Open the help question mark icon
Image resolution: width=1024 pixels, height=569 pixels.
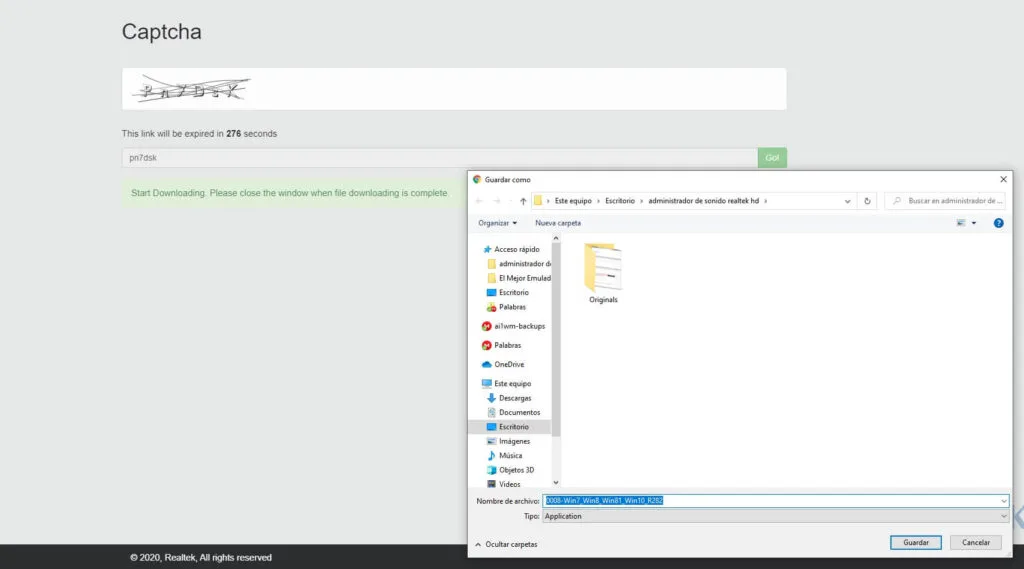click(998, 223)
